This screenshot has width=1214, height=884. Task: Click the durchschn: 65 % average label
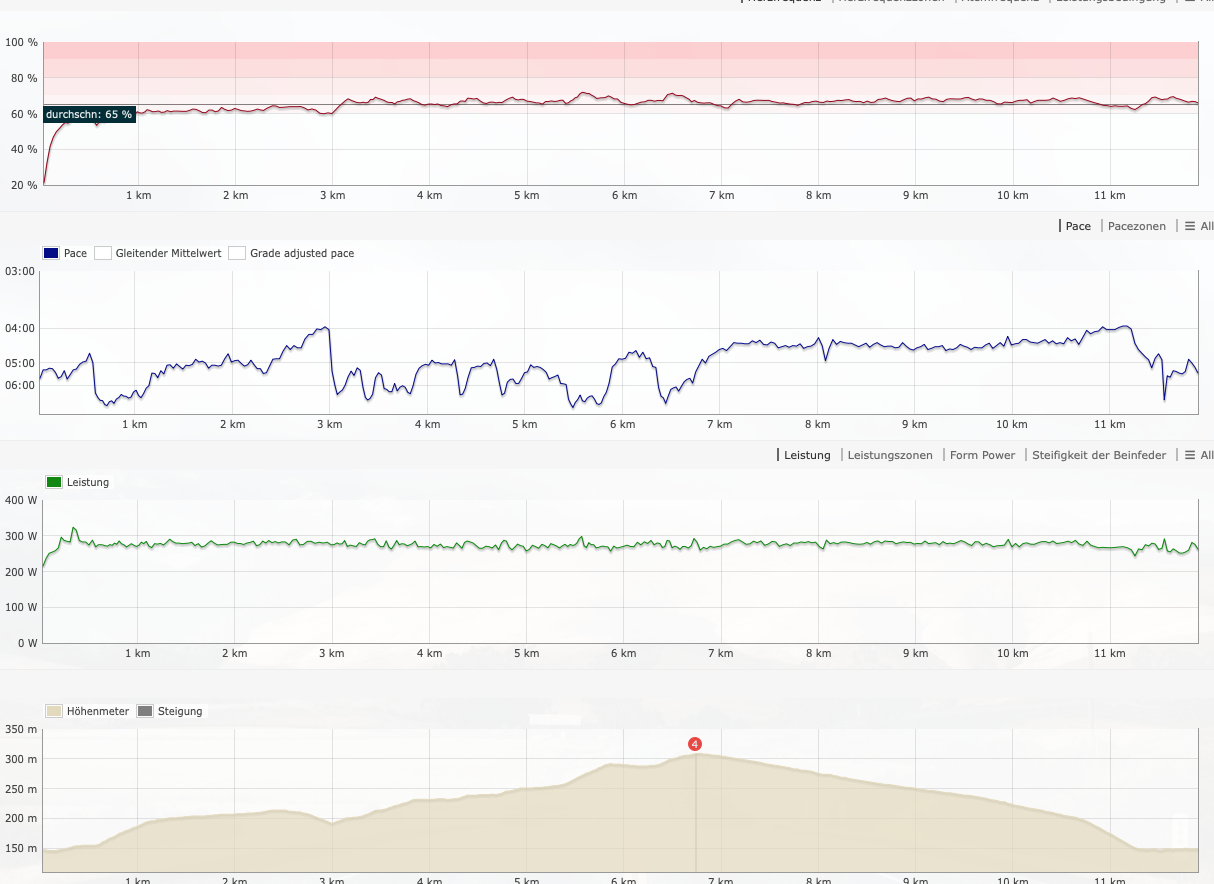(89, 114)
